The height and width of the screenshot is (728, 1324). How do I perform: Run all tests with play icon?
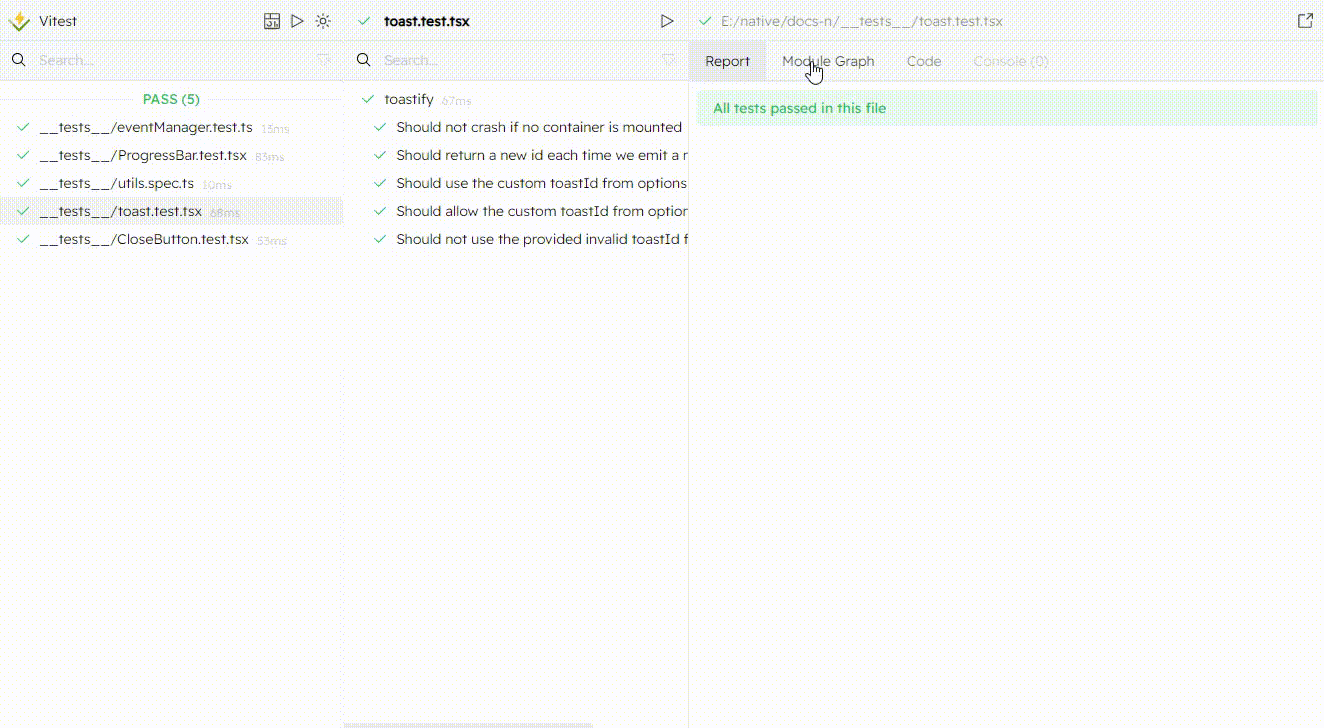point(297,21)
